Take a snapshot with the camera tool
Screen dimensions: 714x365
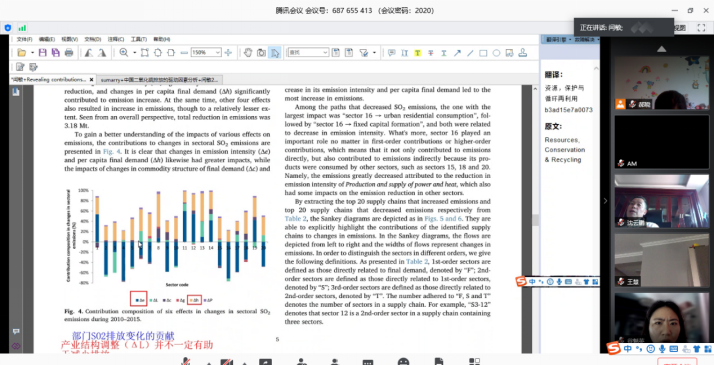pyautogui.click(x=261, y=53)
